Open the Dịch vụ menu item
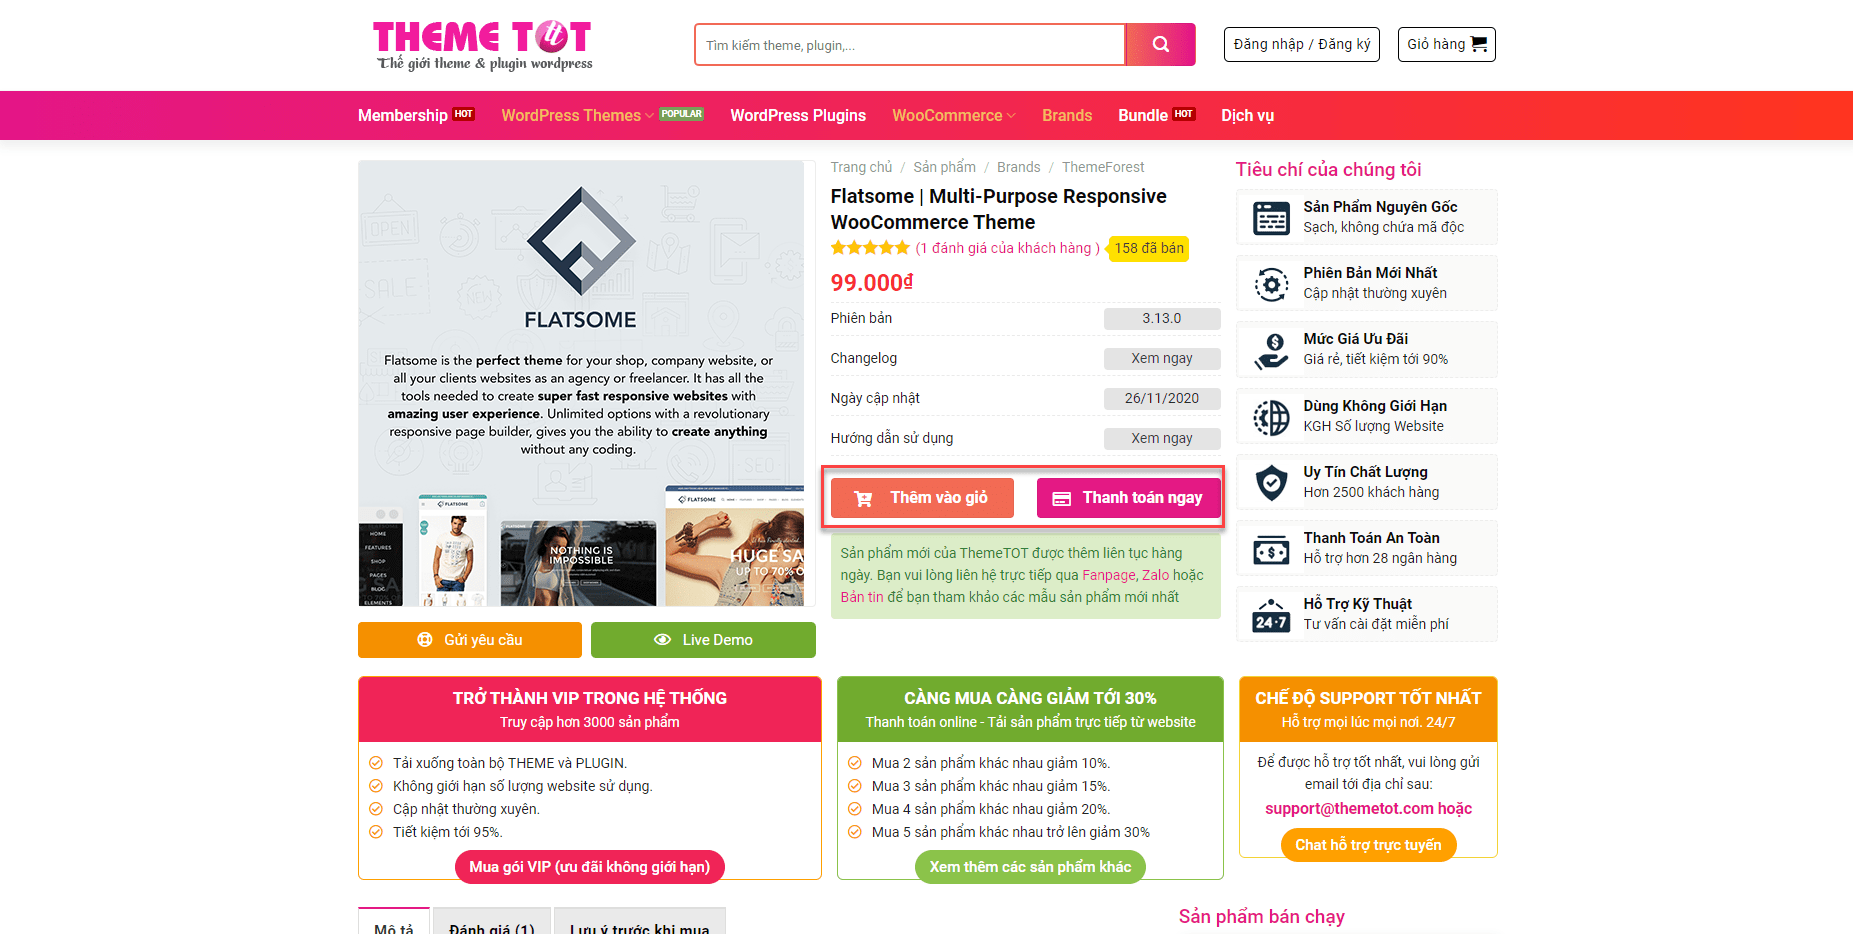 1247,115
